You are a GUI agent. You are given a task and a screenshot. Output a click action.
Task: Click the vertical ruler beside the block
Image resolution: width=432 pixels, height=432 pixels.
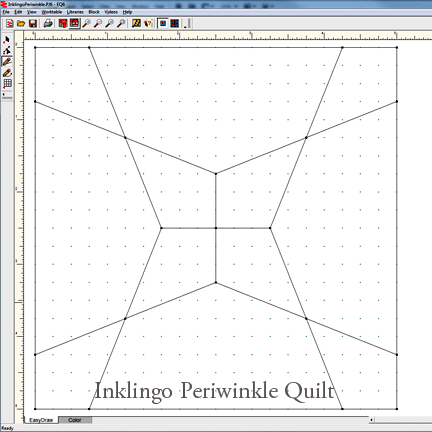tap(19, 228)
